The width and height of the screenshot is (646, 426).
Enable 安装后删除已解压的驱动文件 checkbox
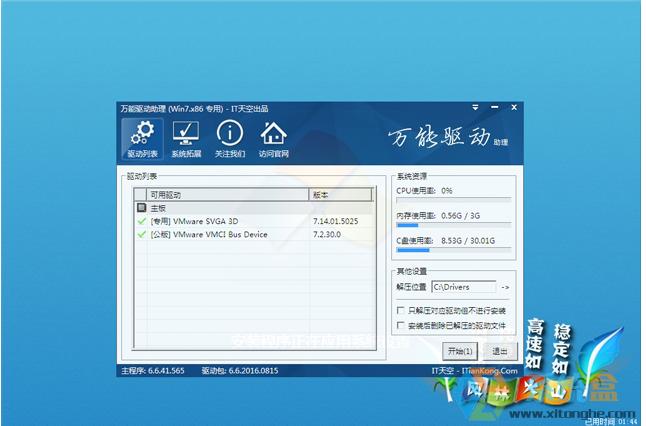(401, 326)
